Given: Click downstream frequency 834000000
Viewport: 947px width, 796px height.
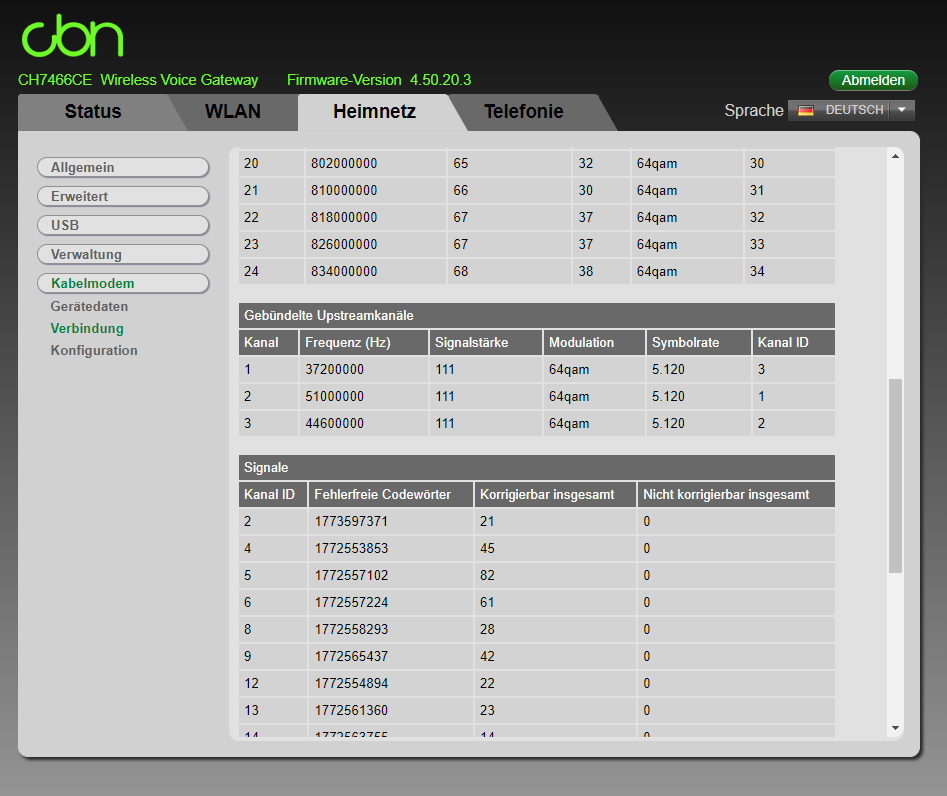Looking at the screenshot, I should pos(344,272).
